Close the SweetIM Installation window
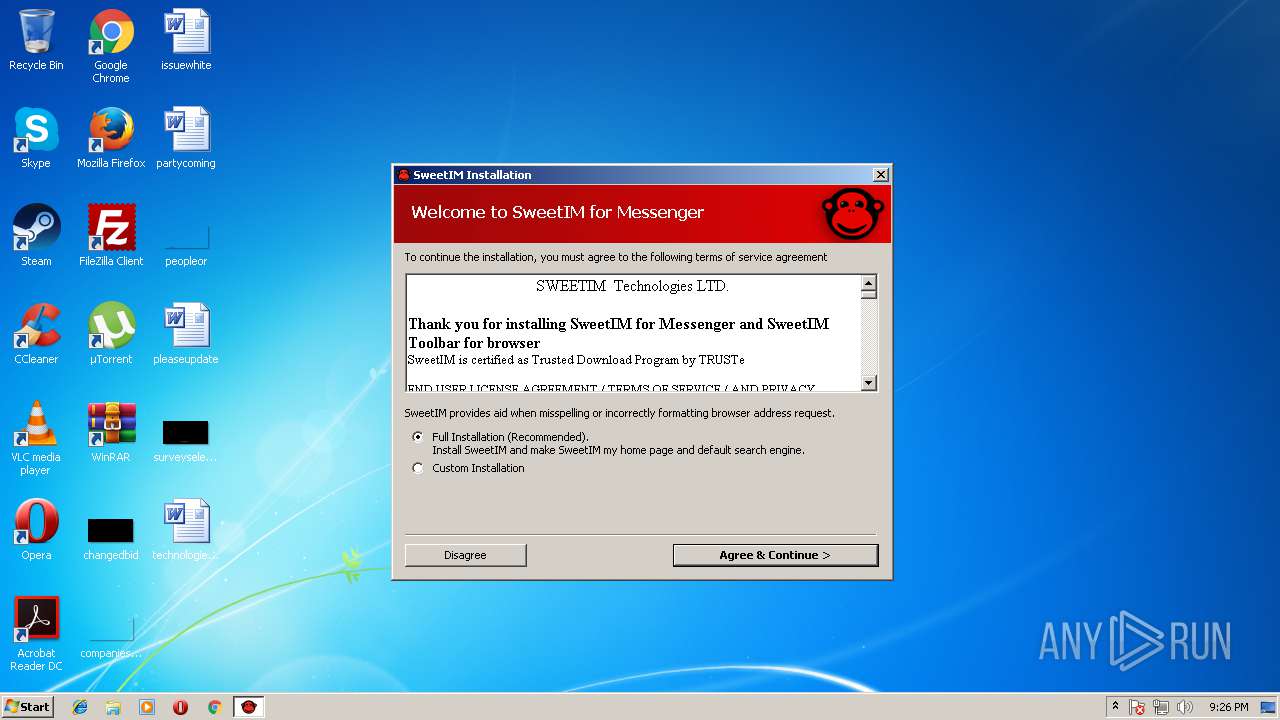The width and height of the screenshot is (1280, 720). tap(881, 175)
